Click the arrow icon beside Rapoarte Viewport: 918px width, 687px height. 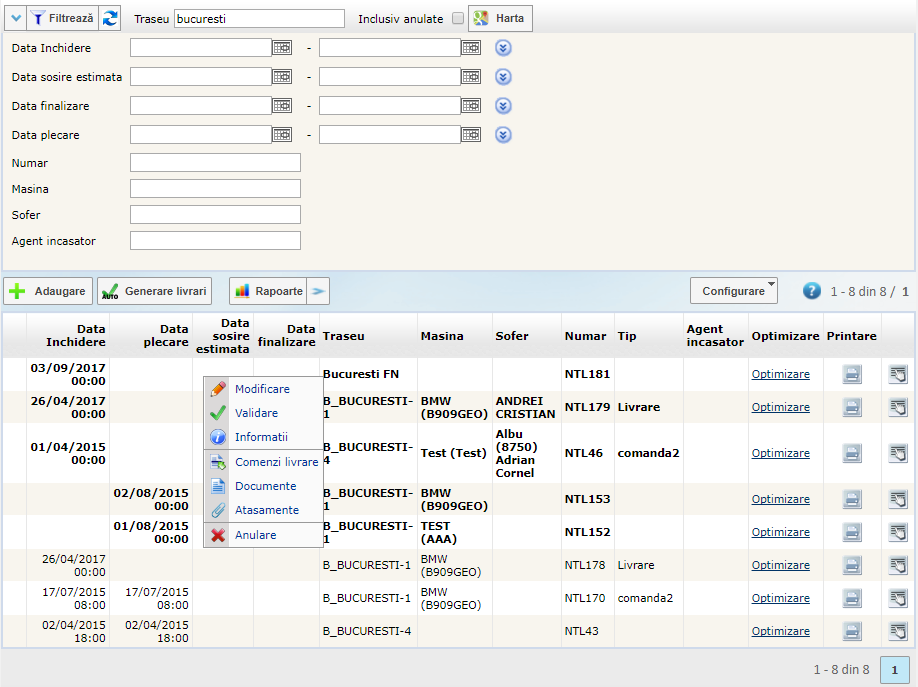tap(318, 291)
